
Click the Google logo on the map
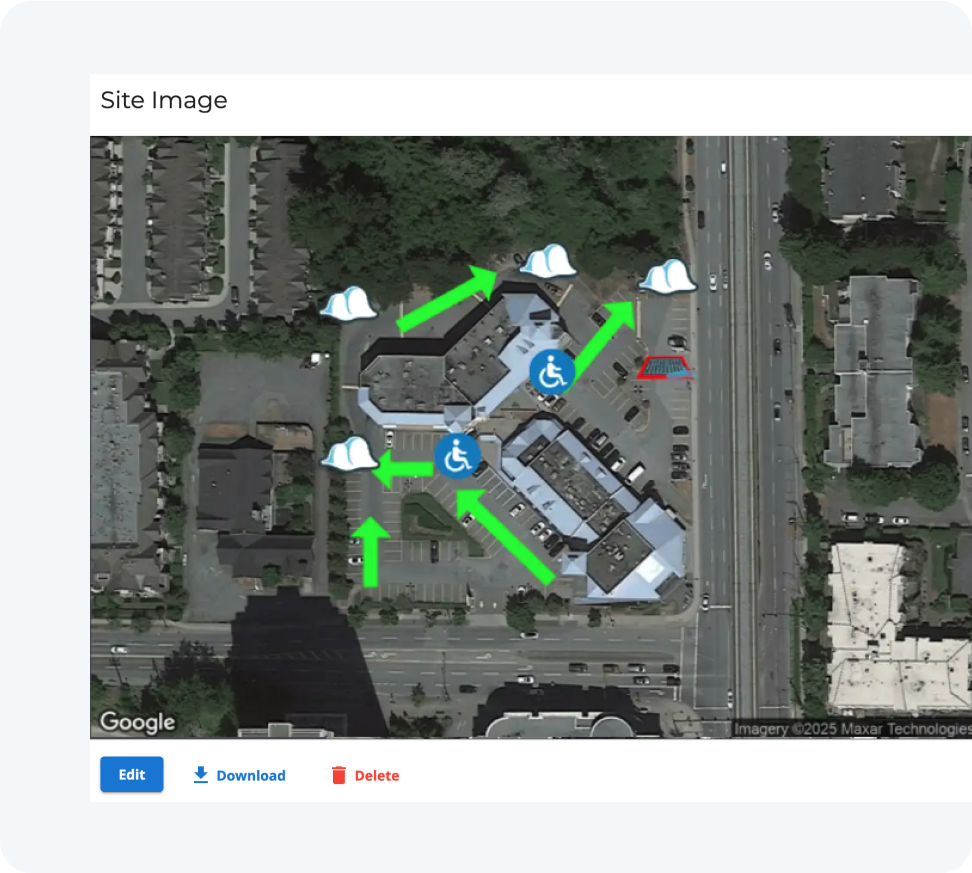pyautogui.click(x=138, y=722)
